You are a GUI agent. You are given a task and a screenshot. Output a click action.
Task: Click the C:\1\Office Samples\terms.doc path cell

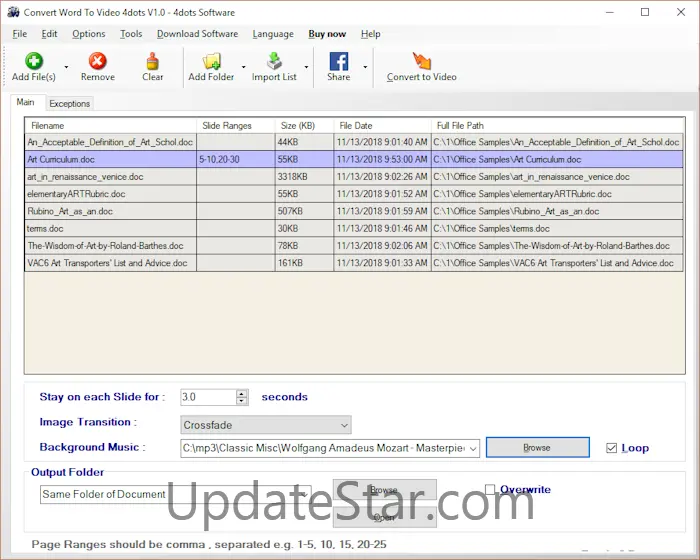pyautogui.click(x=558, y=229)
